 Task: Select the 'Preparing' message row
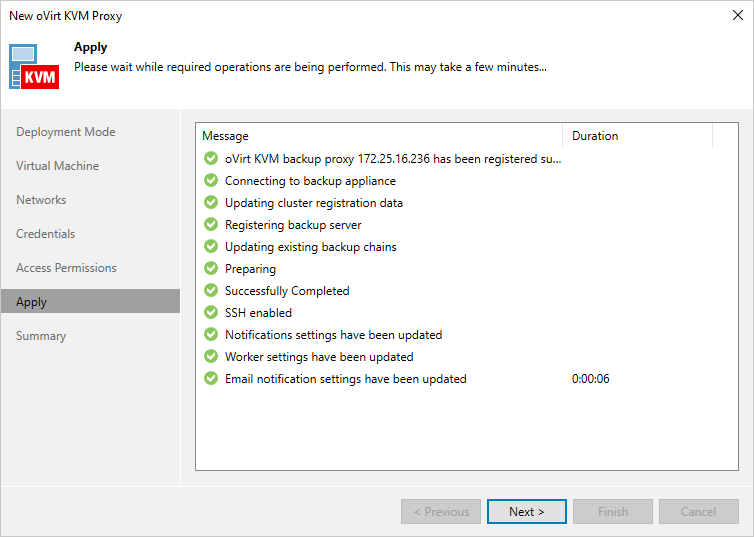click(x=250, y=269)
